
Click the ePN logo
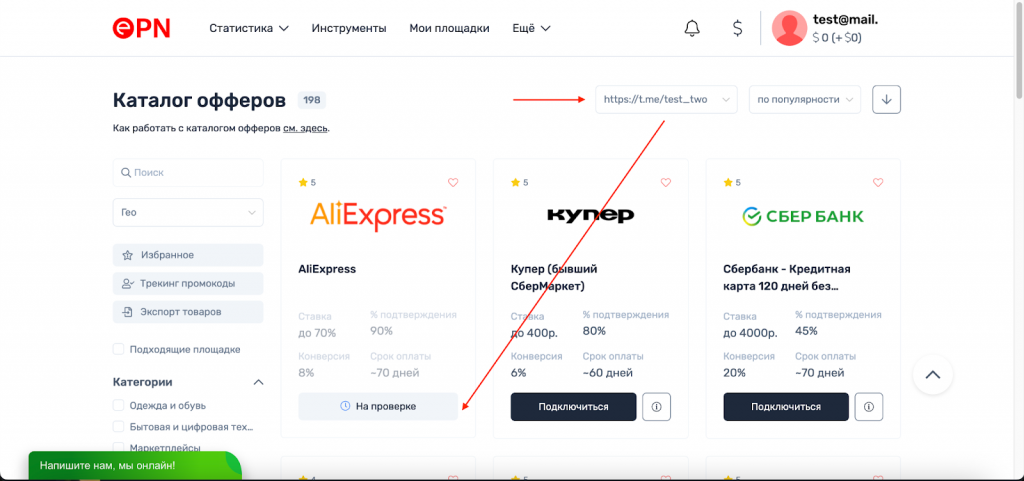click(x=141, y=28)
